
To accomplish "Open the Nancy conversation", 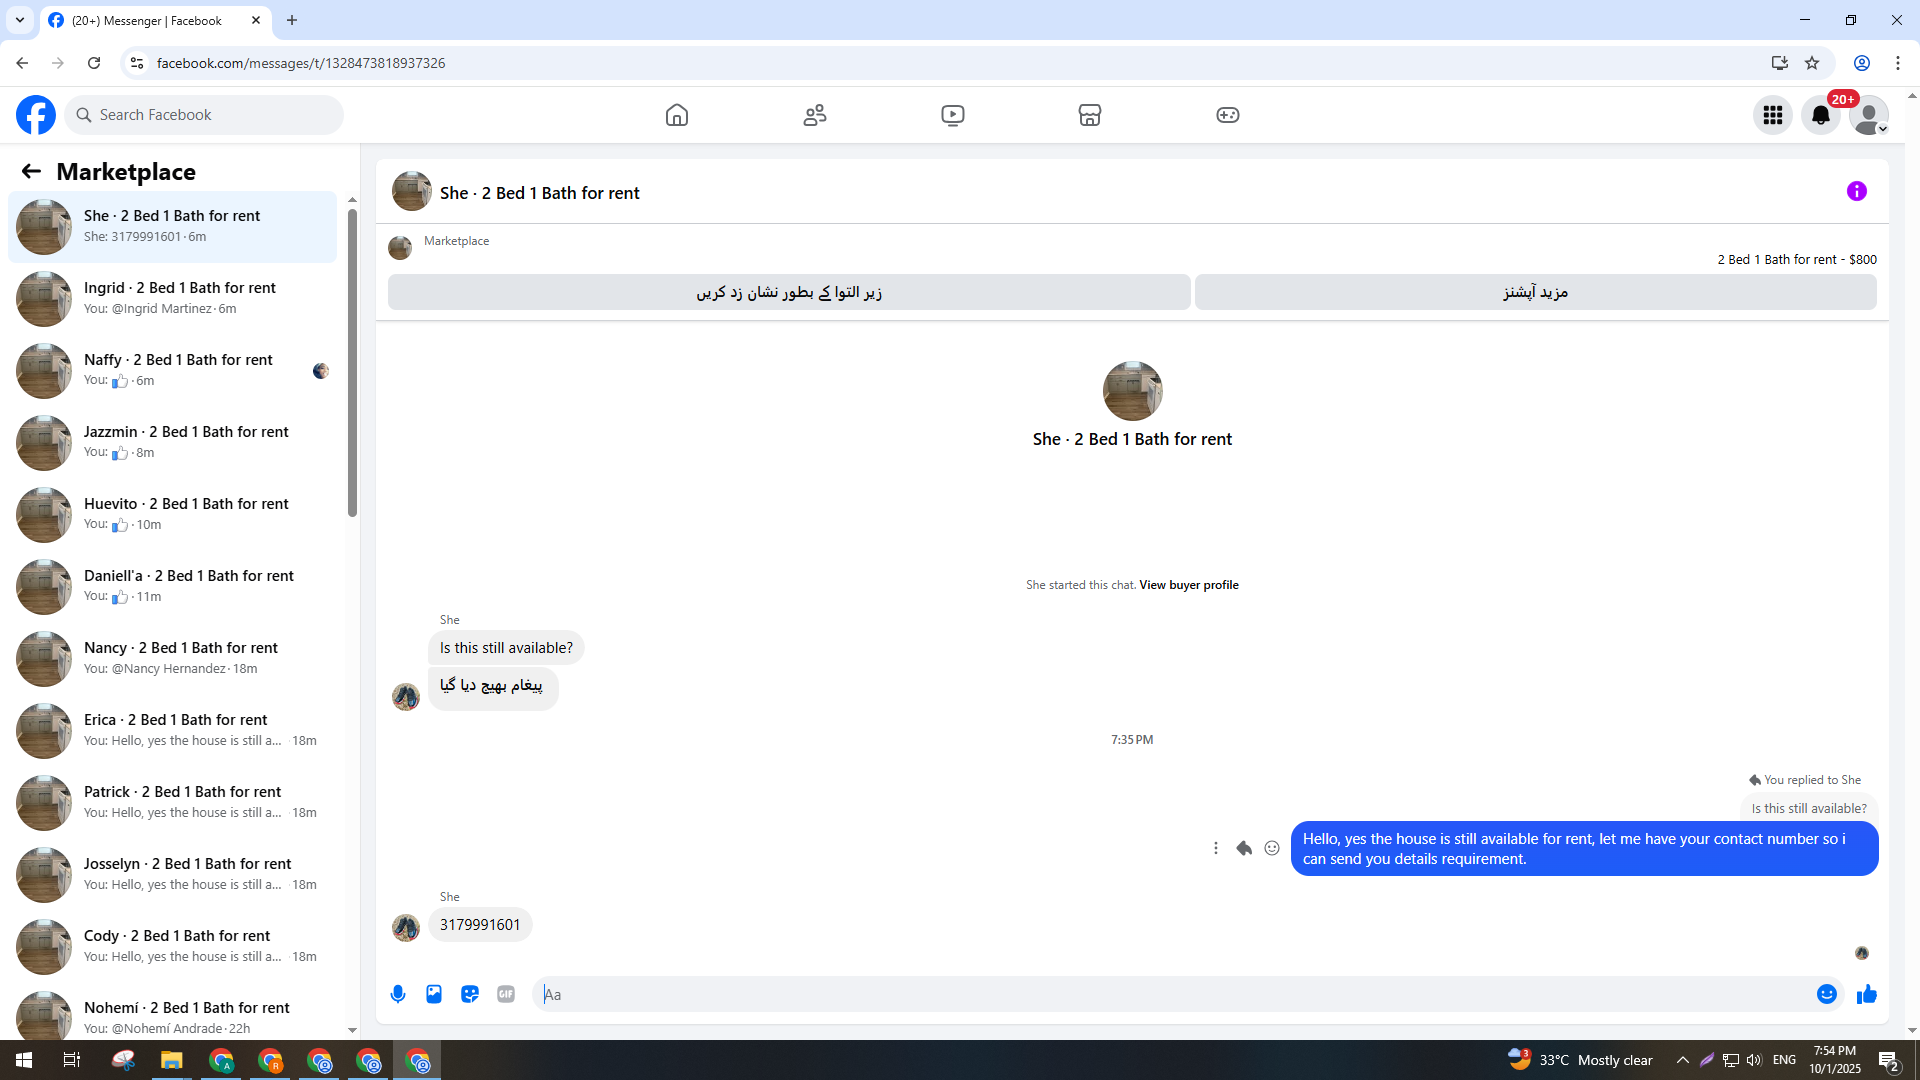I will tap(172, 658).
